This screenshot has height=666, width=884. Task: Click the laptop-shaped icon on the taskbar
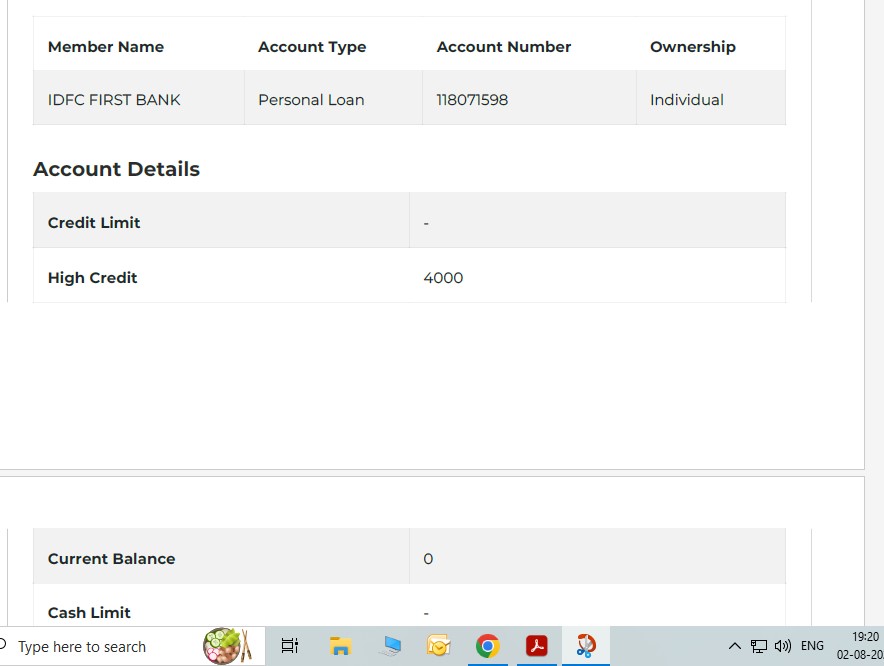(x=390, y=646)
